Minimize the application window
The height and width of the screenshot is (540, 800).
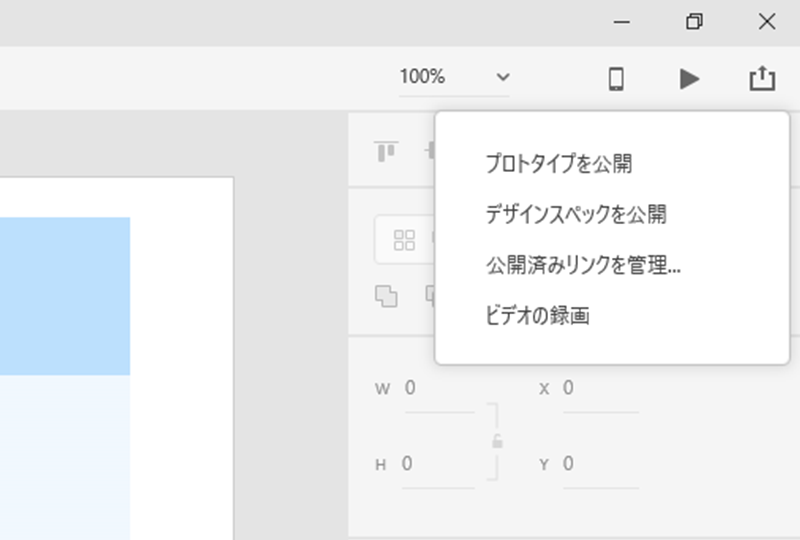point(621,22)
